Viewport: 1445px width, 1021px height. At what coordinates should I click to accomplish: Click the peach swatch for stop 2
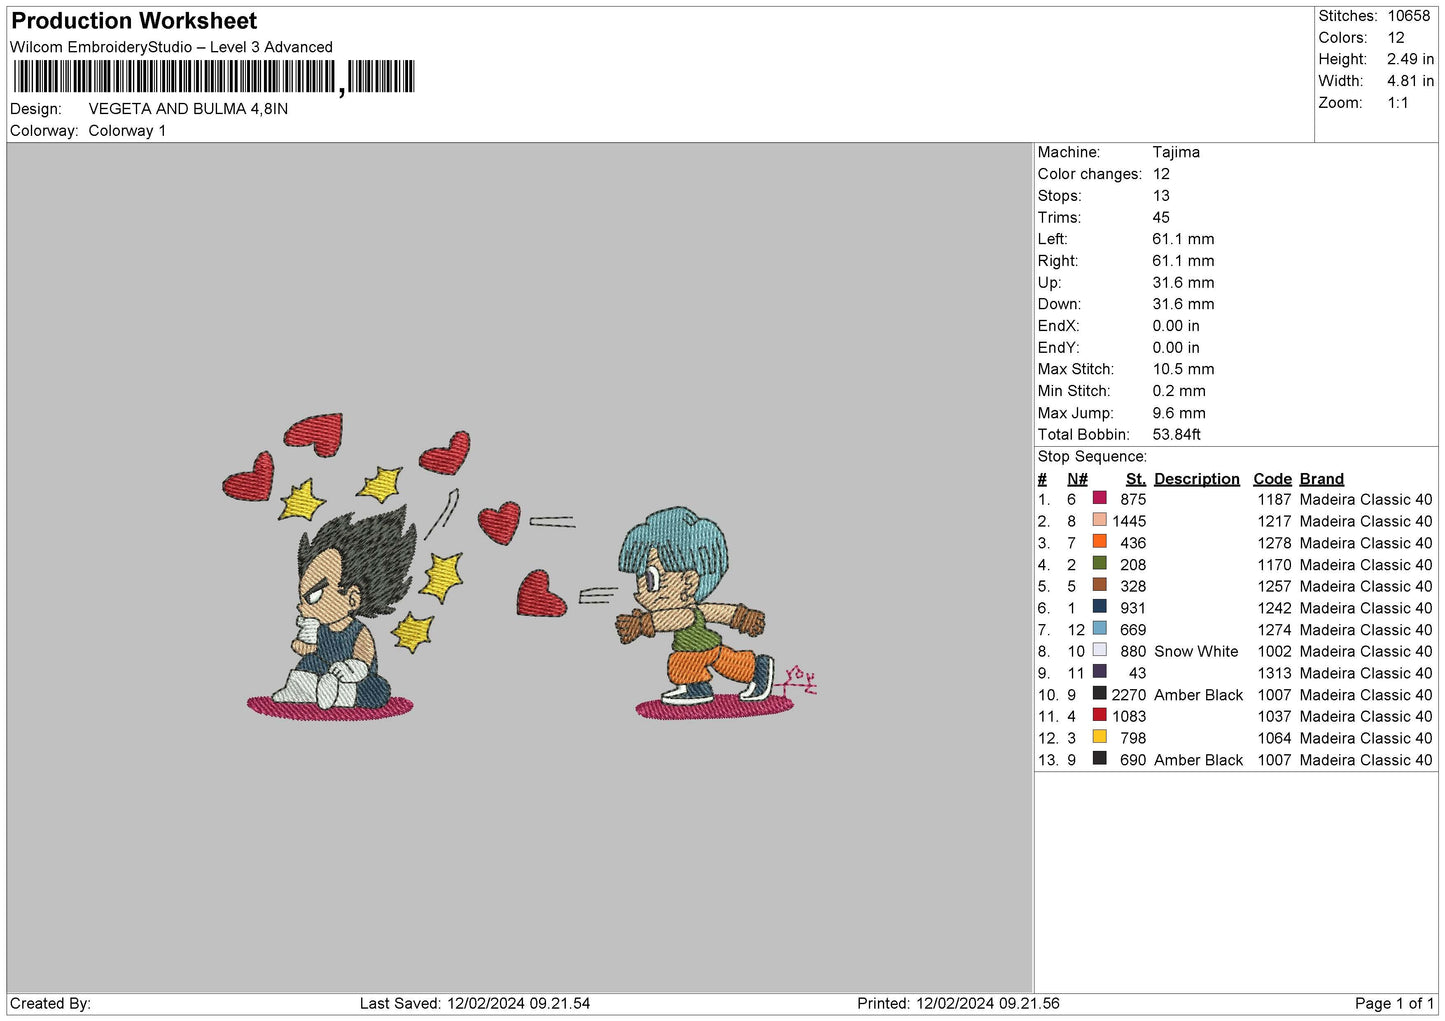point(1099,520)
